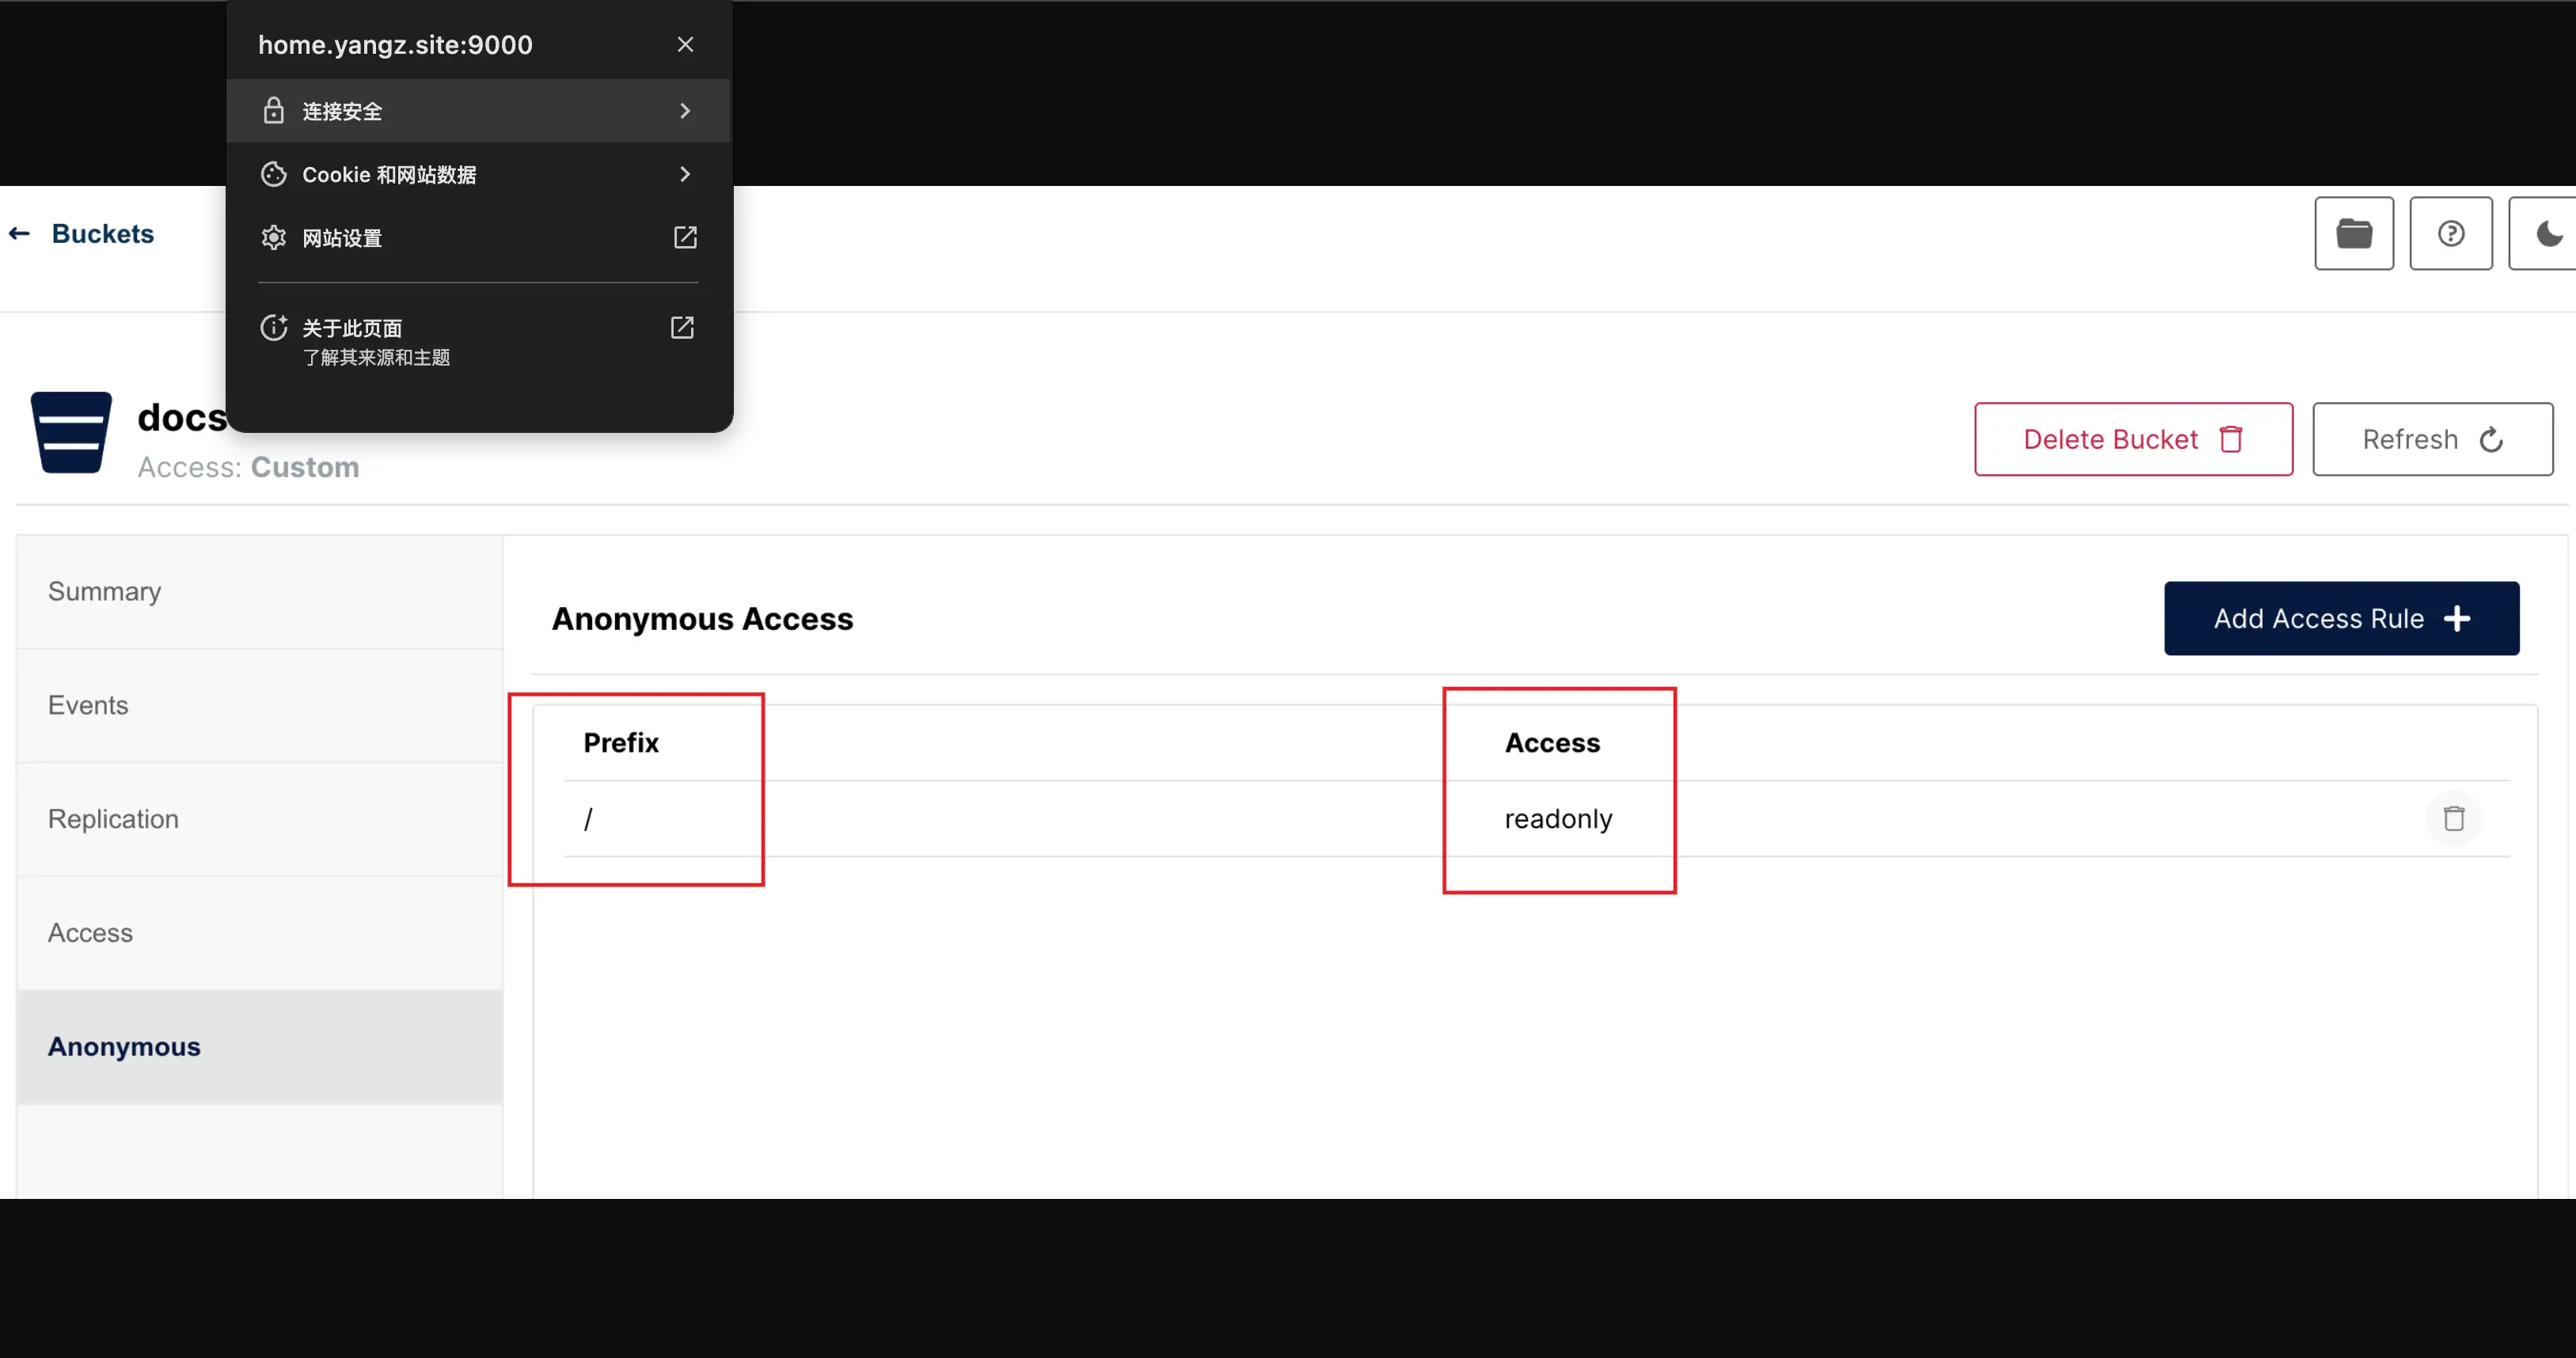Toggle dark mode moon icon
The image size is (2576, 1358).
coord(2548,234)
